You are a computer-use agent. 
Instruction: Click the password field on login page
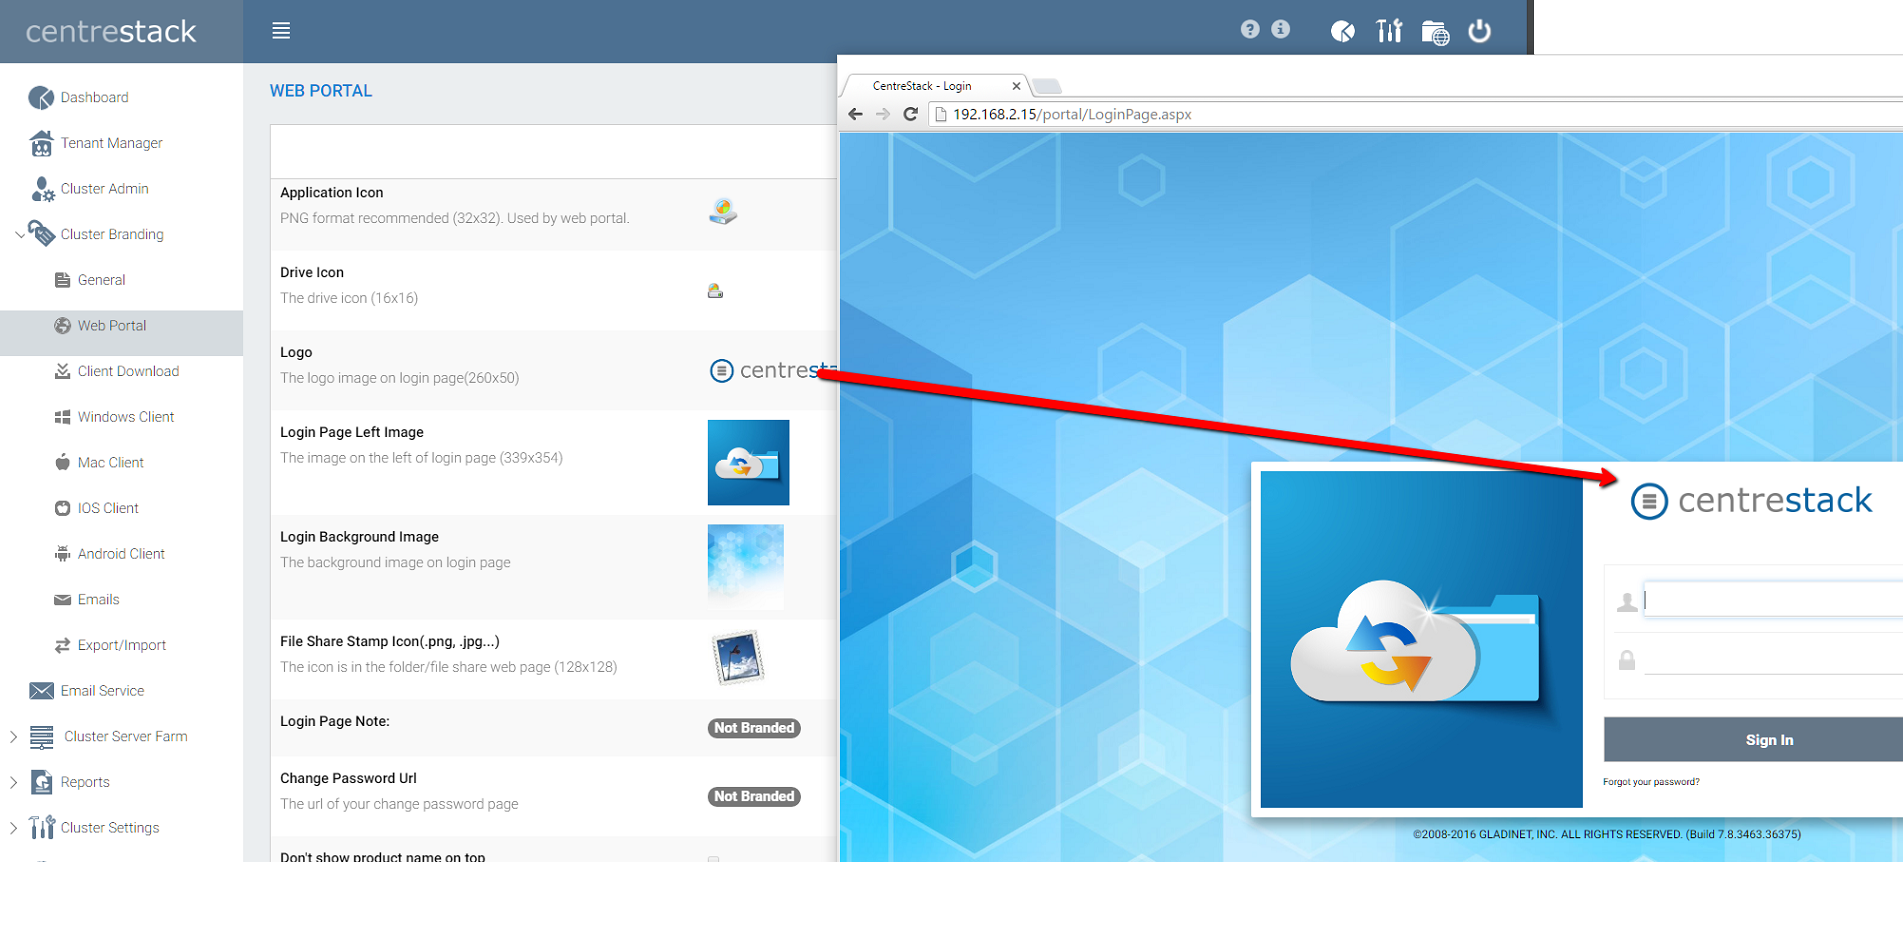(1773, 660)
